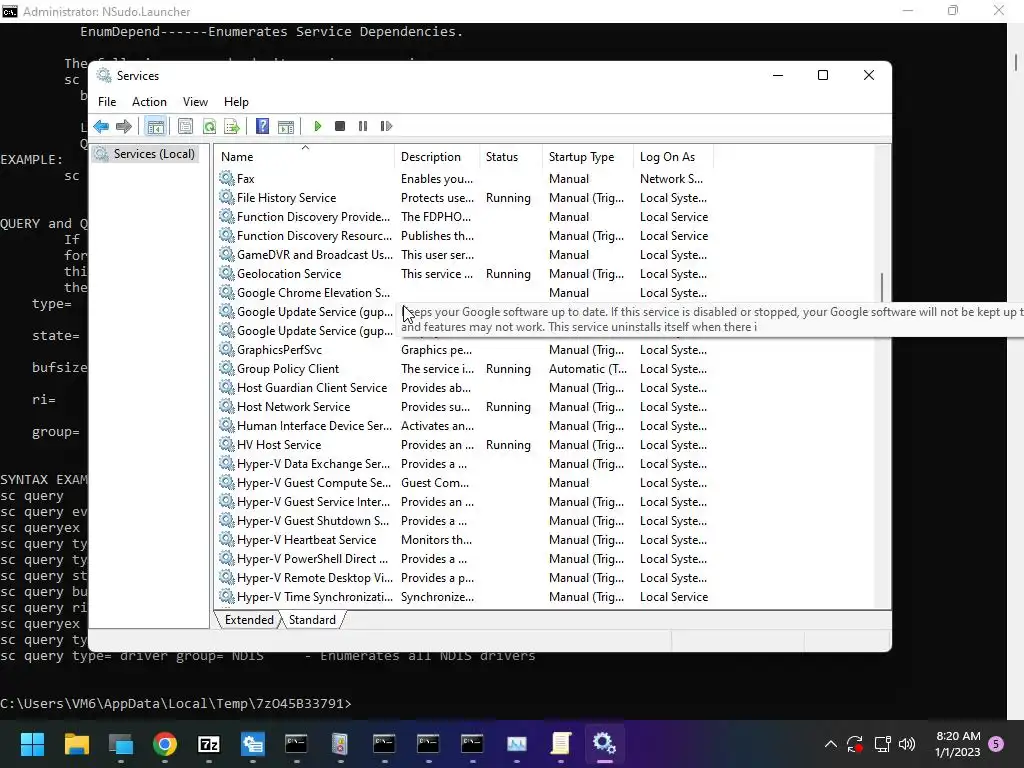Screen dimensions: 1024x768
Task: Sort by Startup Type column header
Action: [x=588, y=157]
